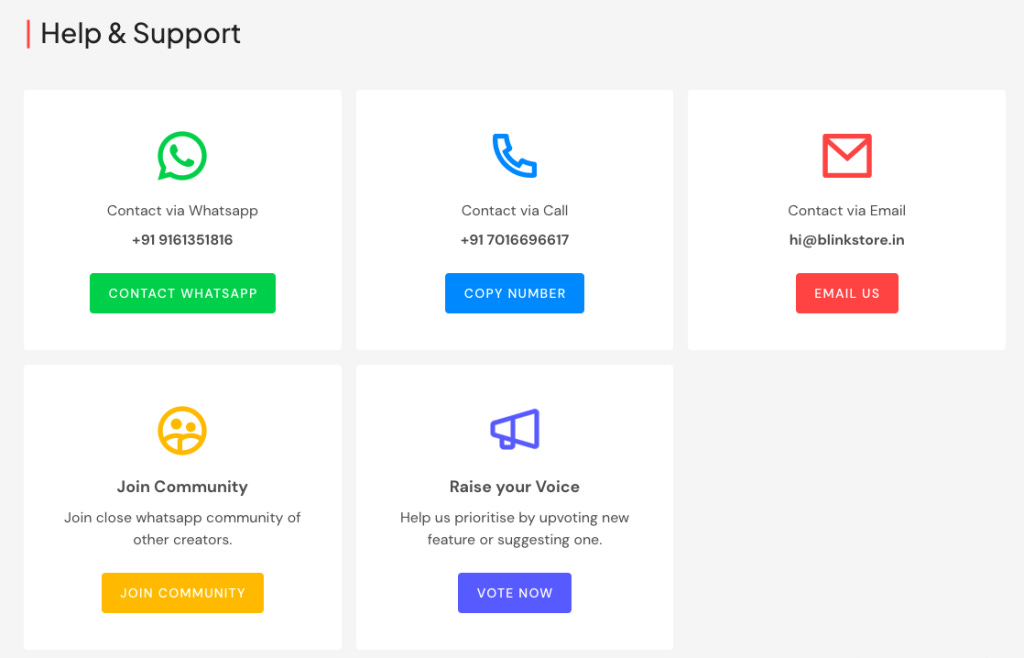Click the Contact via Email label

pyautogui.click(x=847, y=210)
